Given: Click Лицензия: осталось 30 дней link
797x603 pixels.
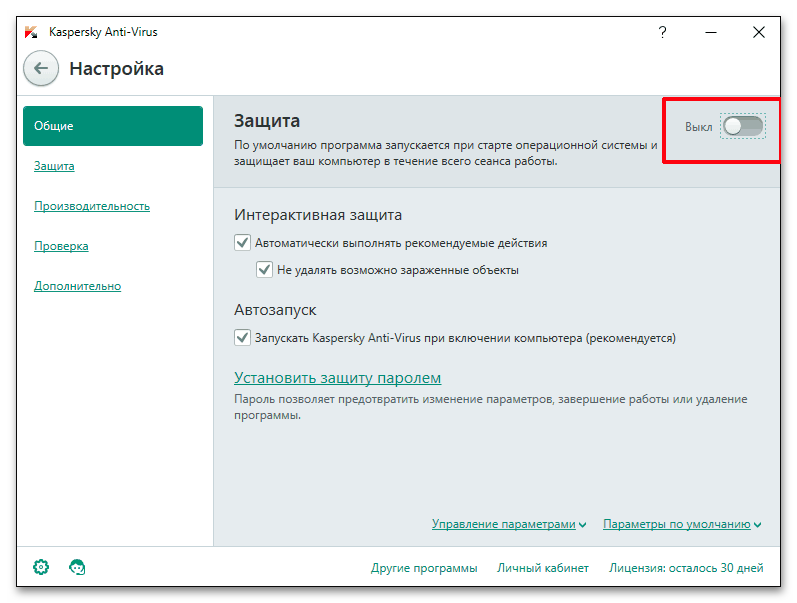Looking at the screenshot, I should (686, 568).
